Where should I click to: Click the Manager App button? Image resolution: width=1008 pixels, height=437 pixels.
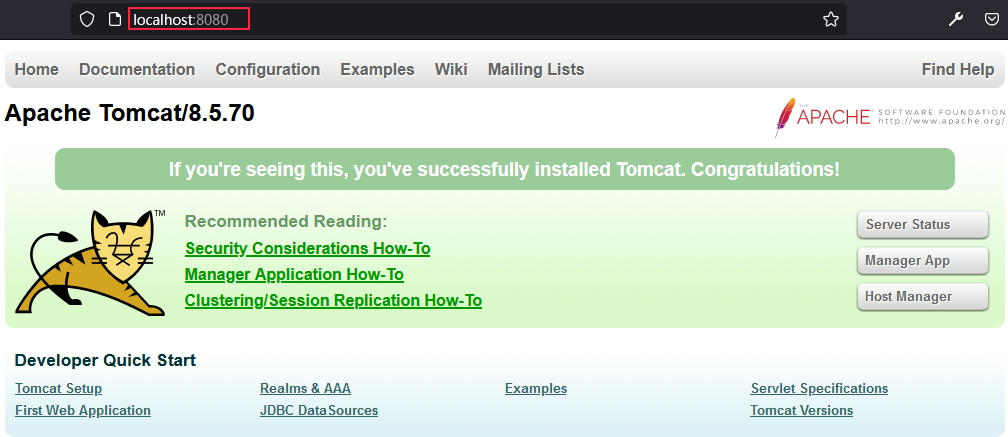(x=922, y=260)
